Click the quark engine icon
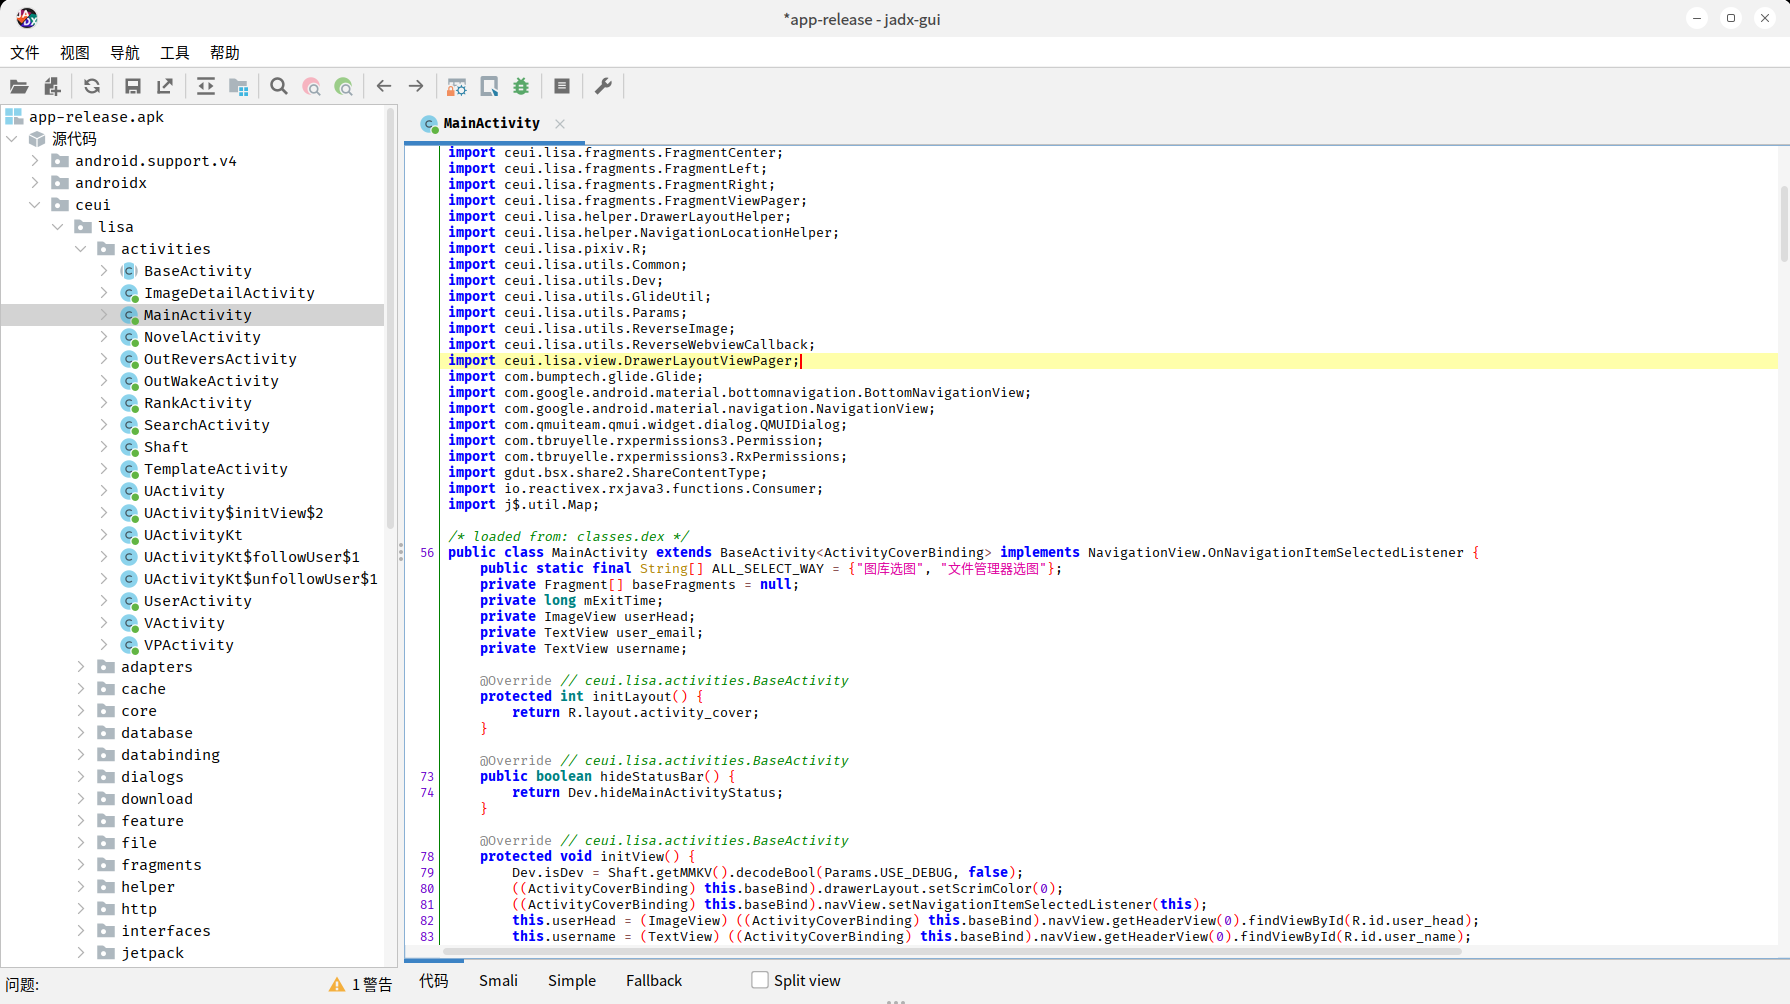This screenshot has width=1790, height=1004. click(489, 87)
